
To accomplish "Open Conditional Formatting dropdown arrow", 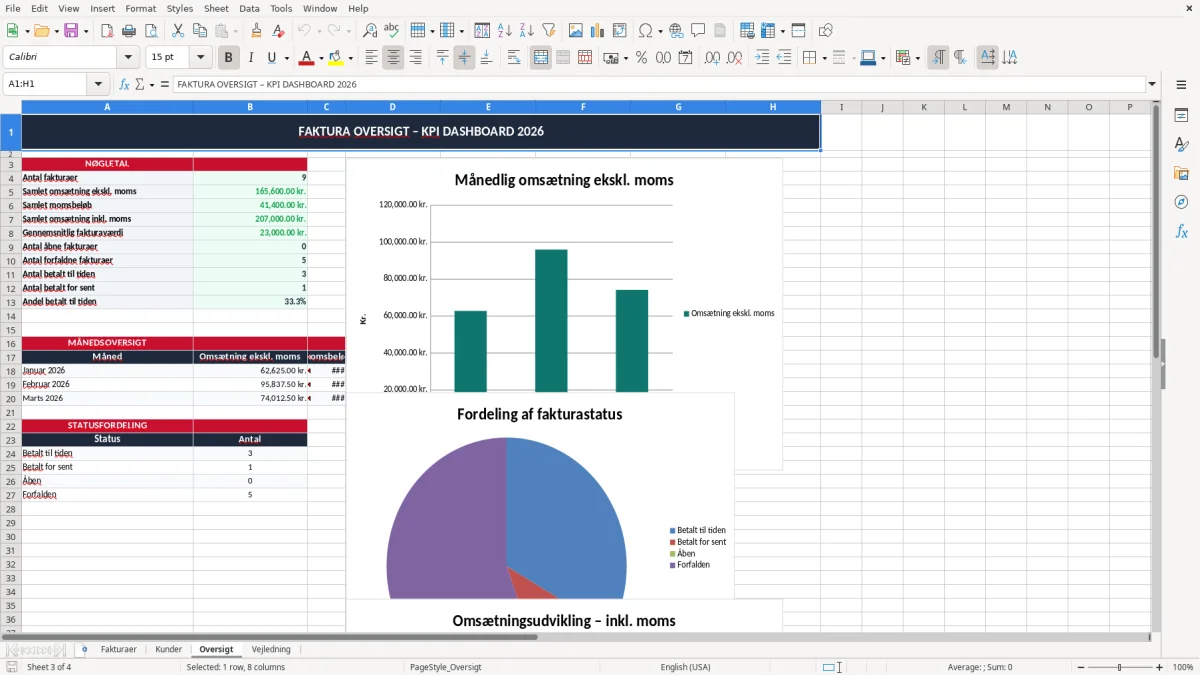I will (918, 58).
